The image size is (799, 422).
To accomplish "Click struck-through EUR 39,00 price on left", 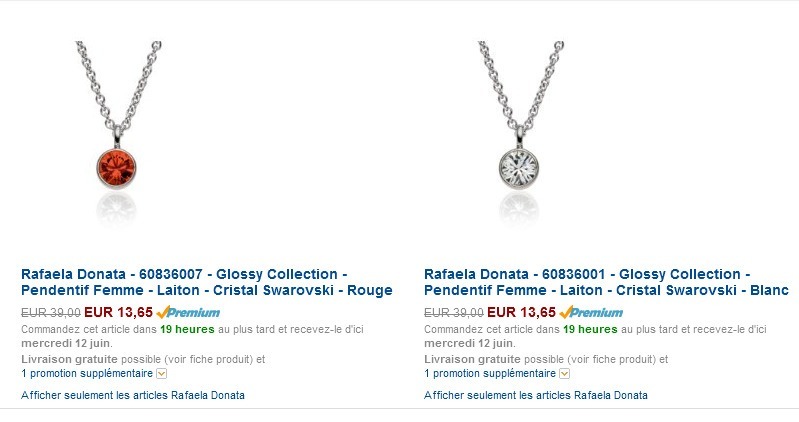I will [51, 312].
